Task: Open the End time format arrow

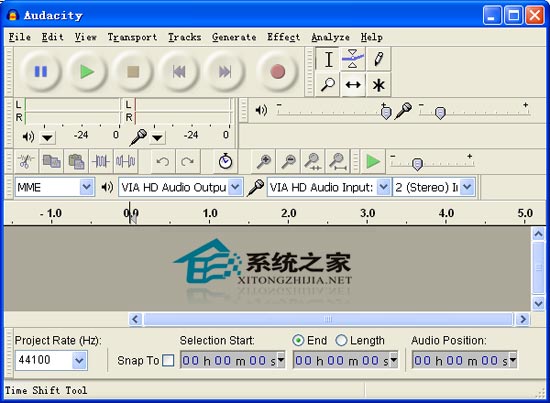Action: tap(394, 360)
